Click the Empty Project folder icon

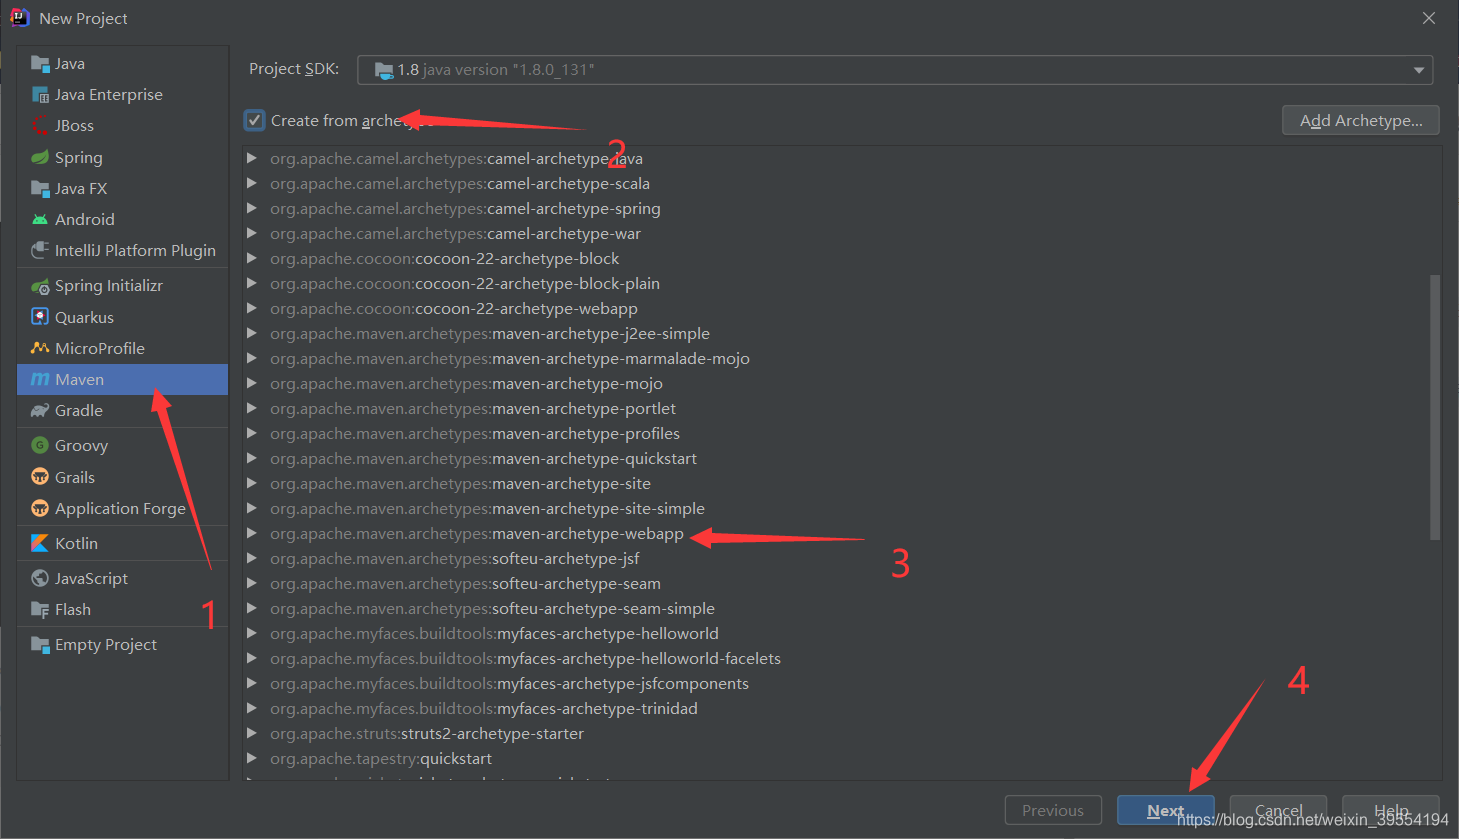coord(40,645)
